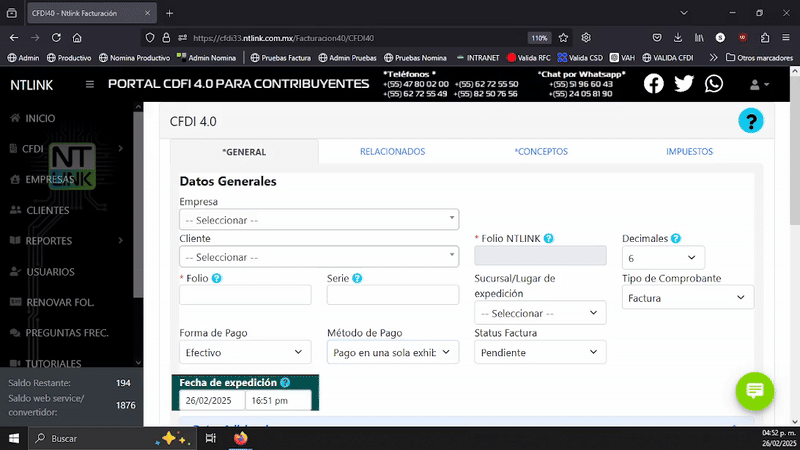
Task: Switch to the IMPUESTOS tab
Action: [x=689, y=152]
